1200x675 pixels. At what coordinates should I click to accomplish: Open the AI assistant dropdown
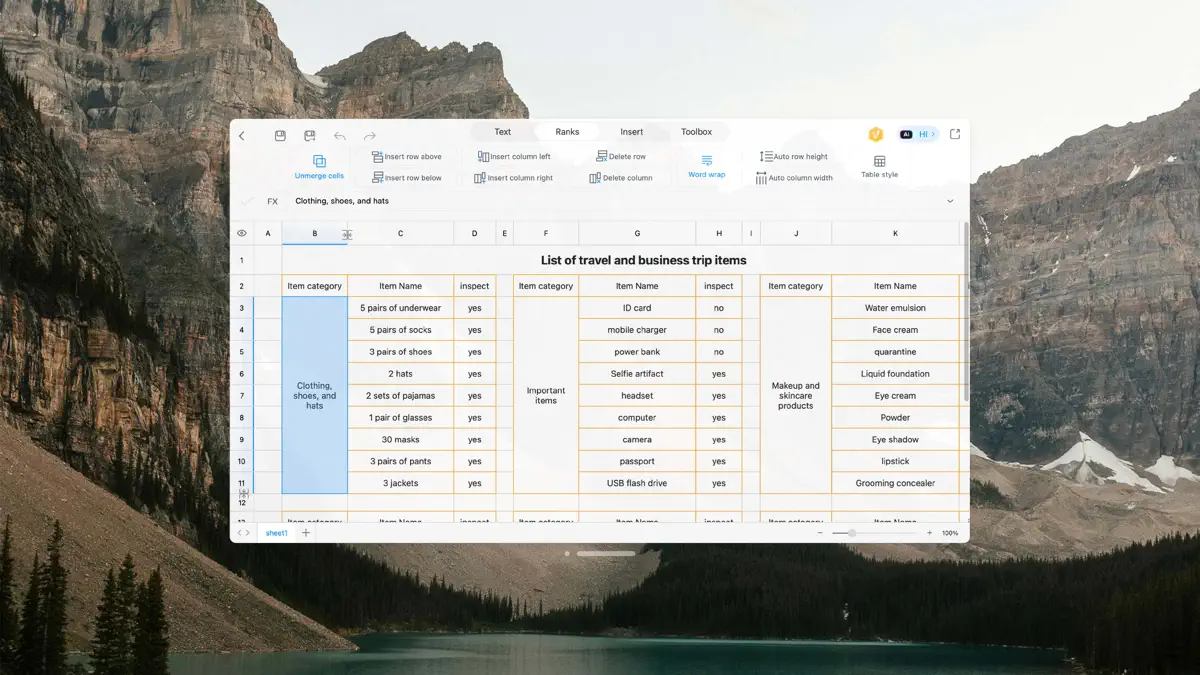pos(906,133)
